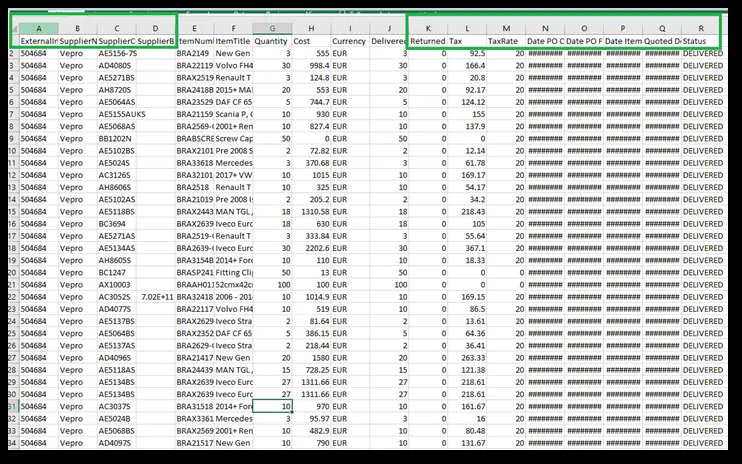Click the Screw Cap item title cell
The height and width of the screenshot is (464, 742).
click(x=233, y=139)
